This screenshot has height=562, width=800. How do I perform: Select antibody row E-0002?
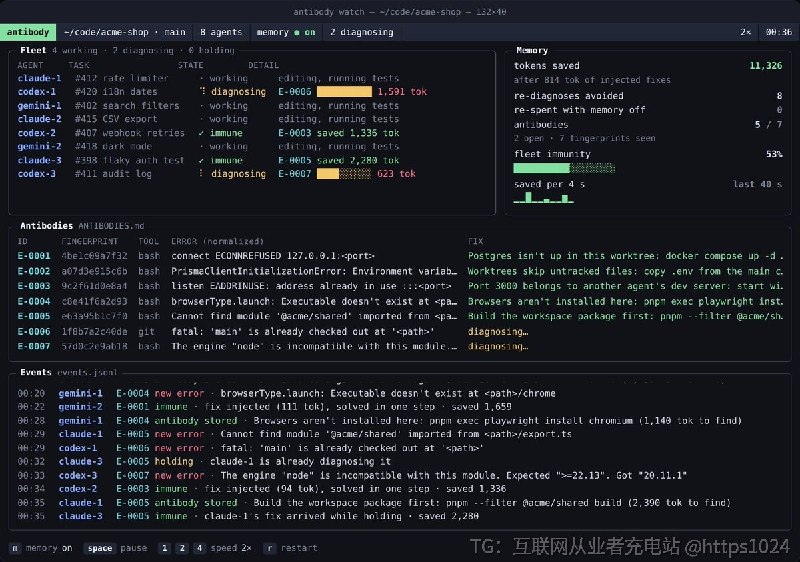click(400, 271)
